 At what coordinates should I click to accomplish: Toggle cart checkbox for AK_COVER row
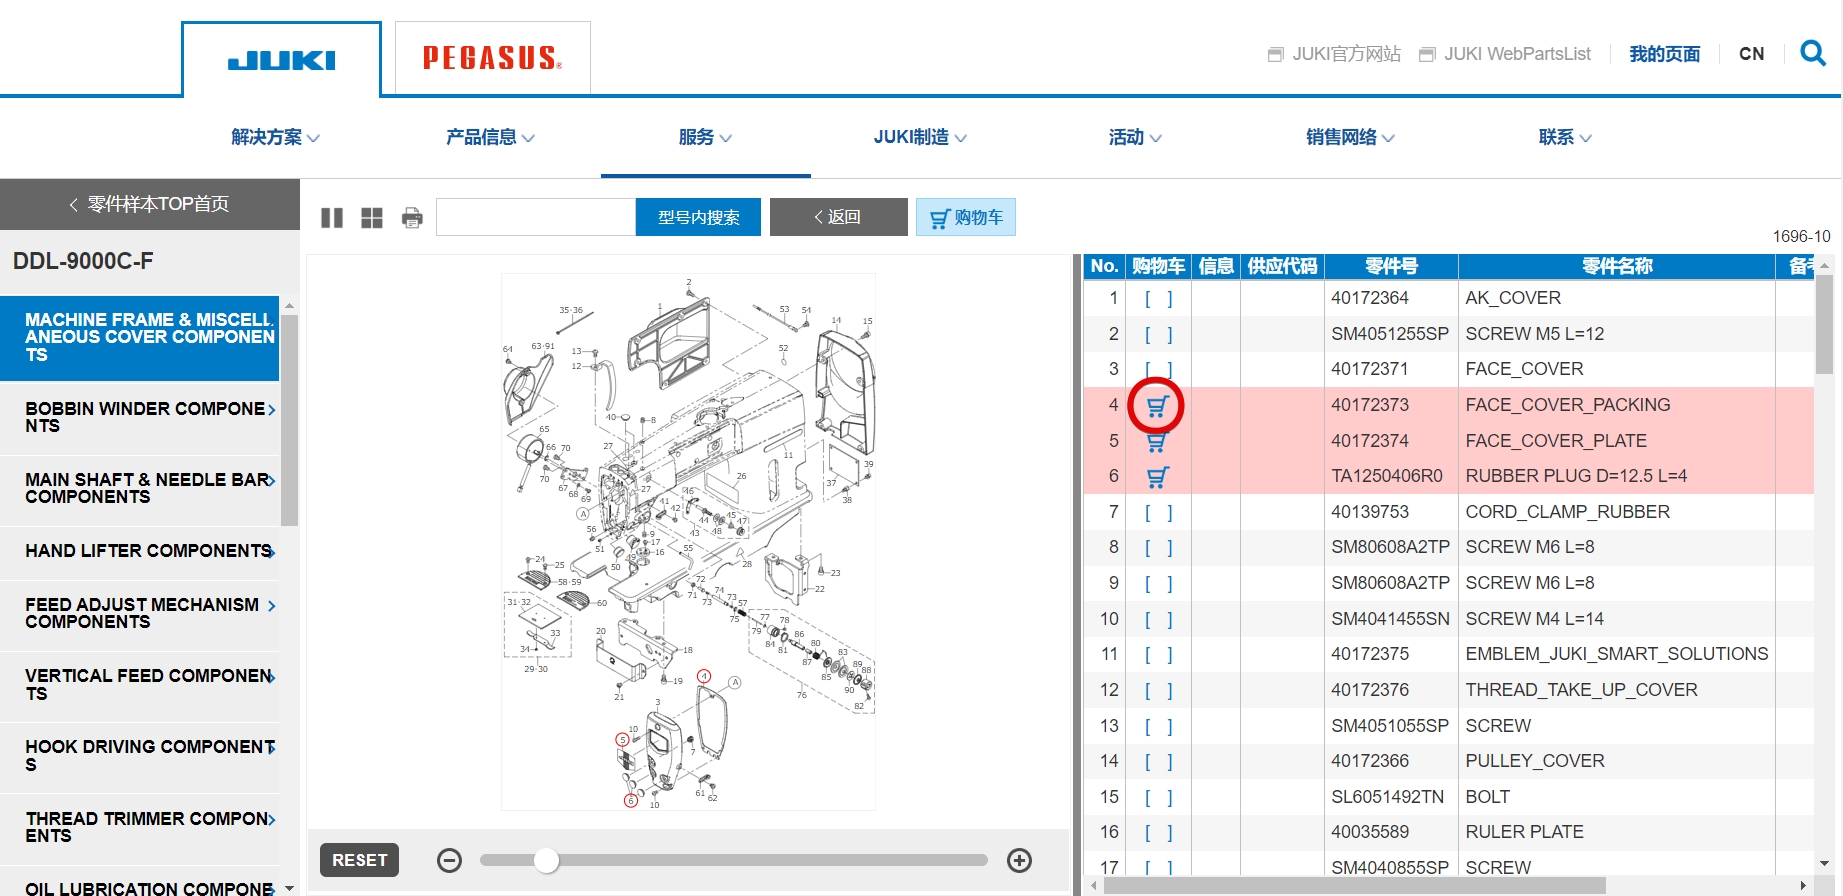point(1158,298)
